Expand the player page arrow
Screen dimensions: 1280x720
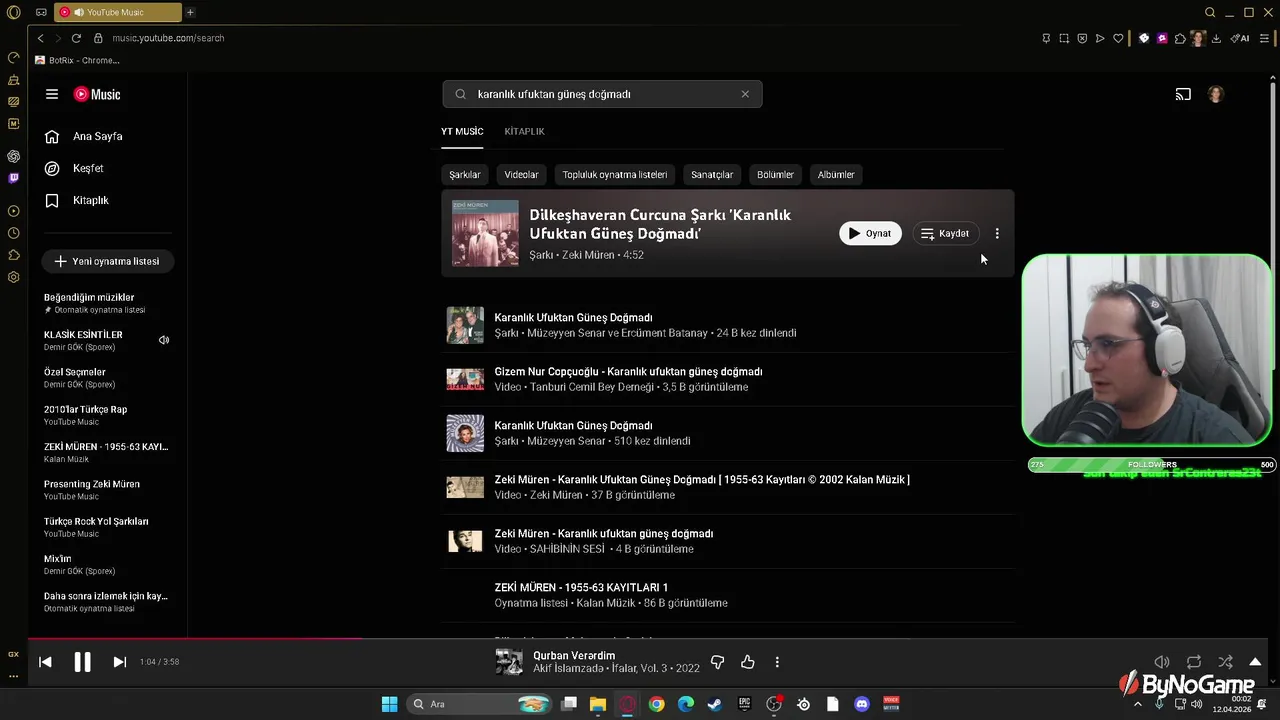[1255, 662]
